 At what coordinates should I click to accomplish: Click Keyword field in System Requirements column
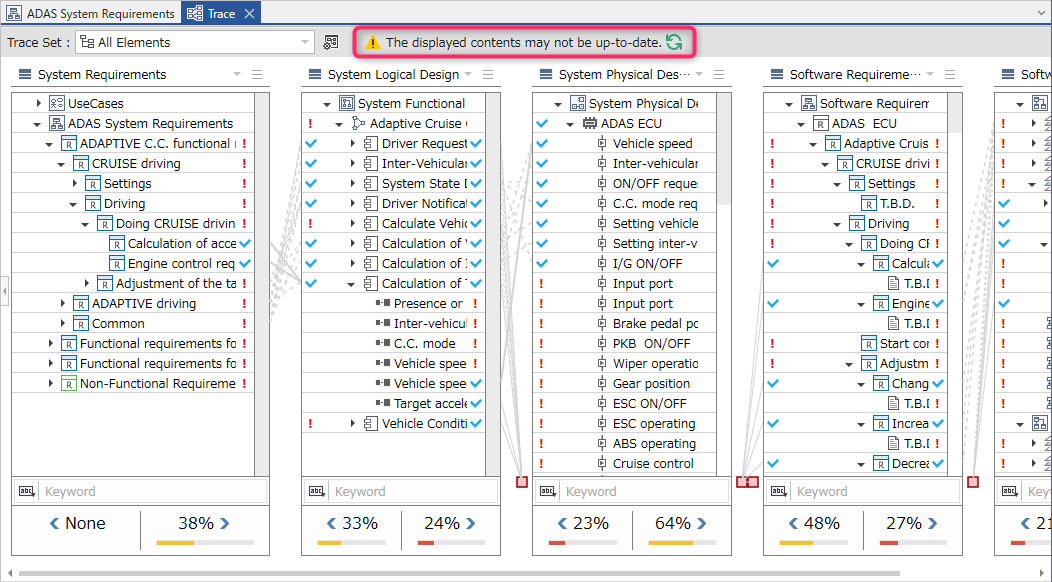point(154,491)
